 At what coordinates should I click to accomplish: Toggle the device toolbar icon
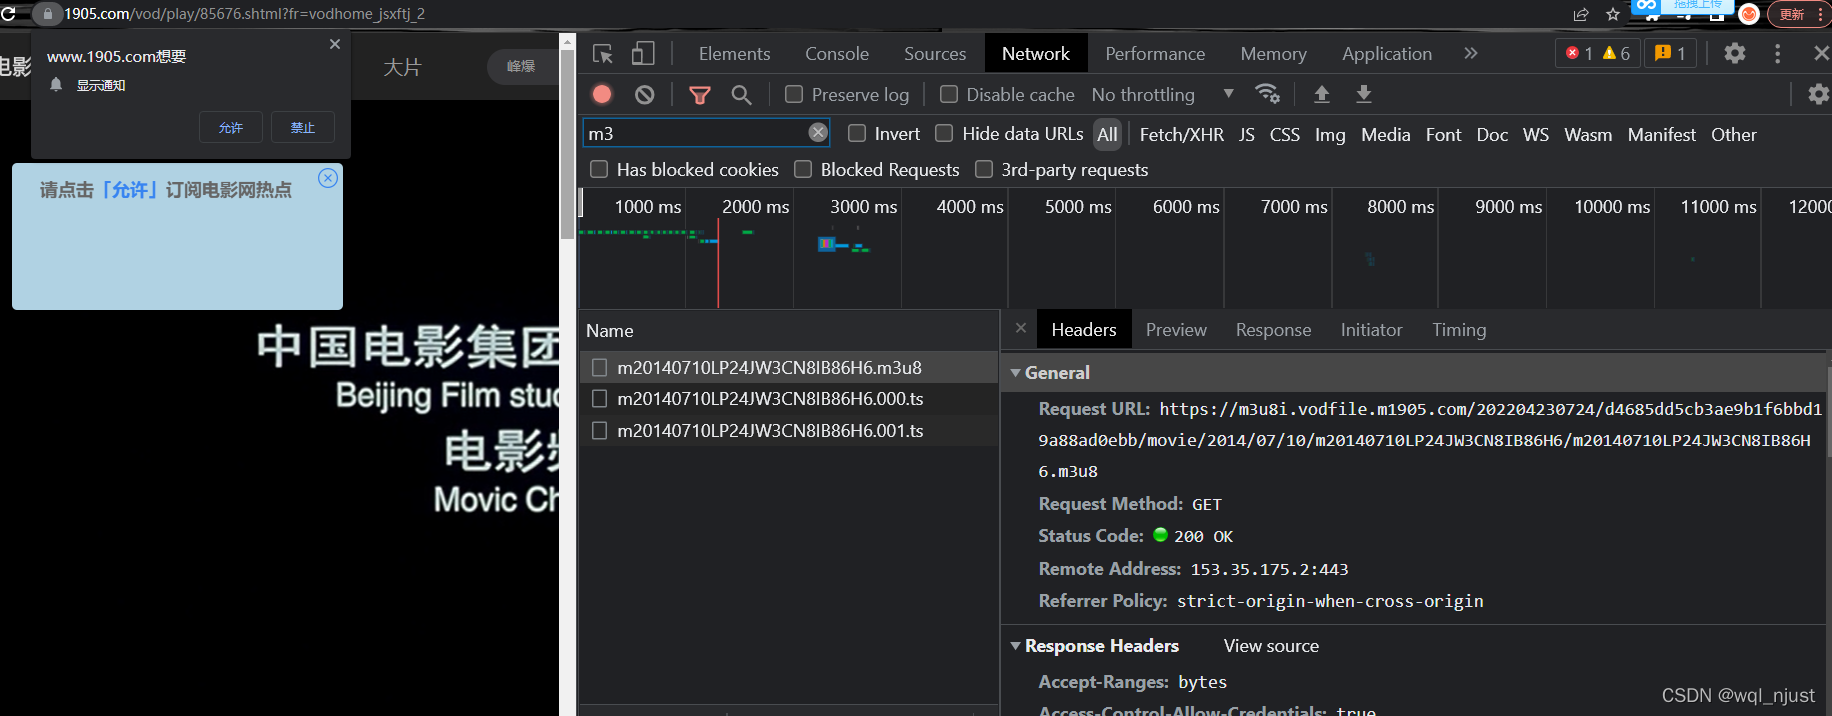coord(643,54)
